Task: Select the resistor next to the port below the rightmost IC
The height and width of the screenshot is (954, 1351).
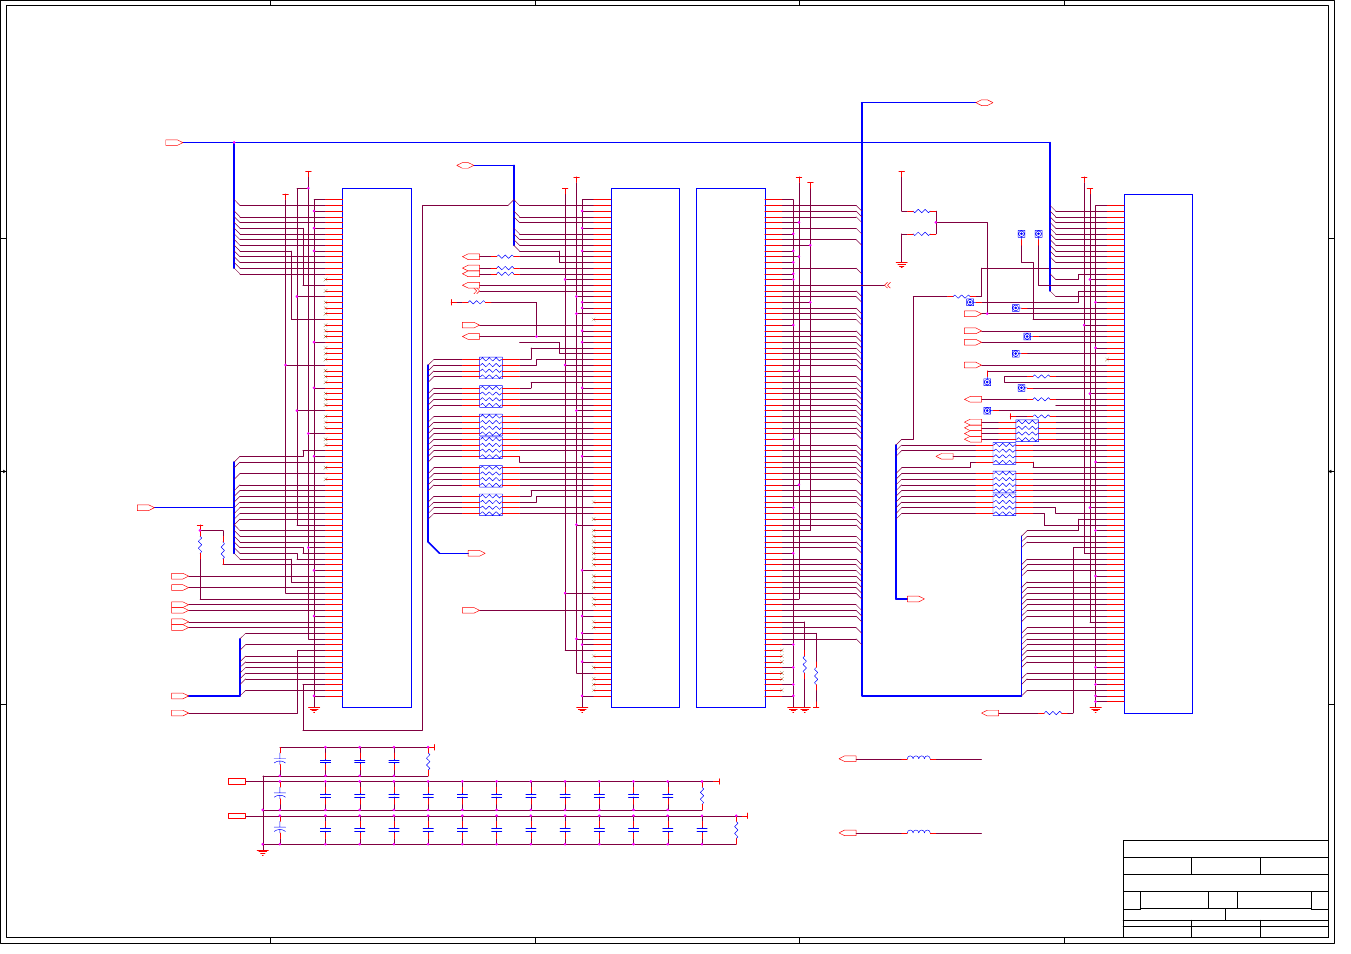Action: click(x=1052, y=713)
